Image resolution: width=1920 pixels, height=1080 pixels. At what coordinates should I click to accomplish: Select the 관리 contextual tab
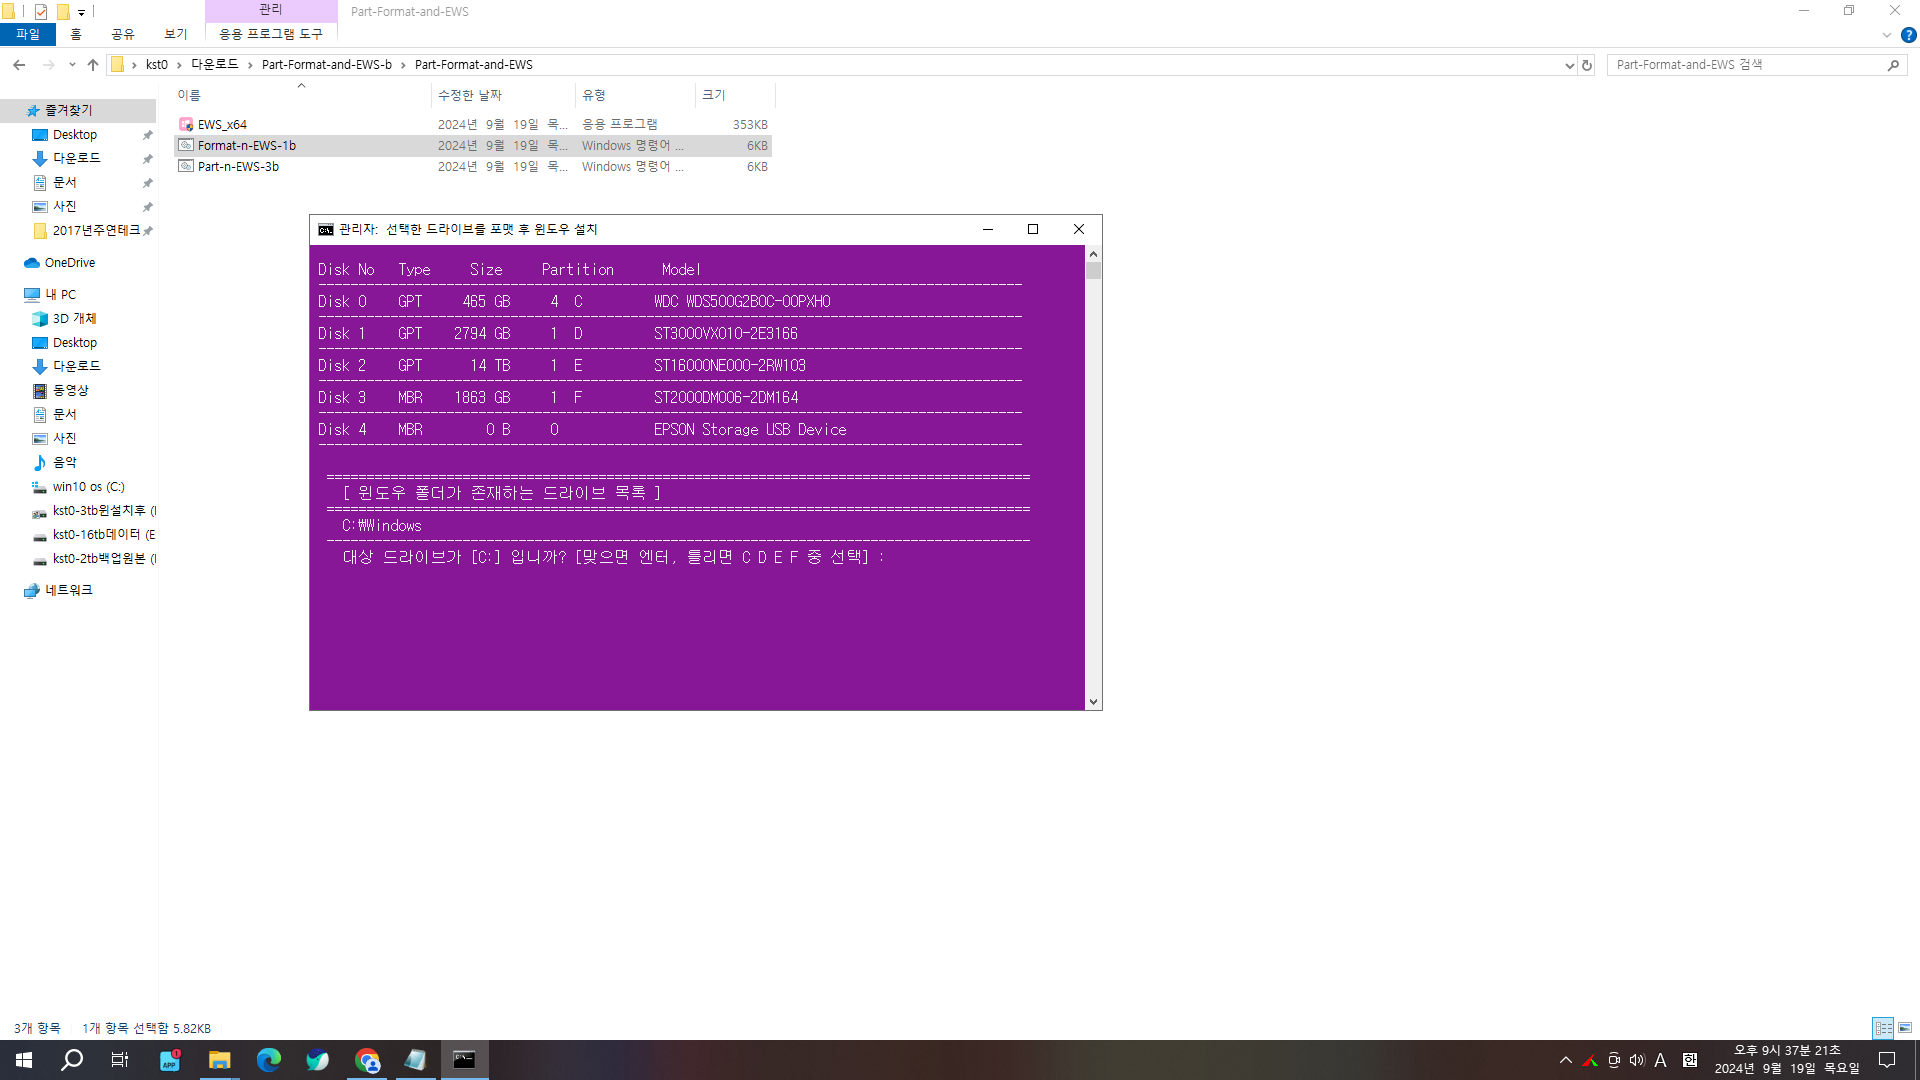pos(271,10)
